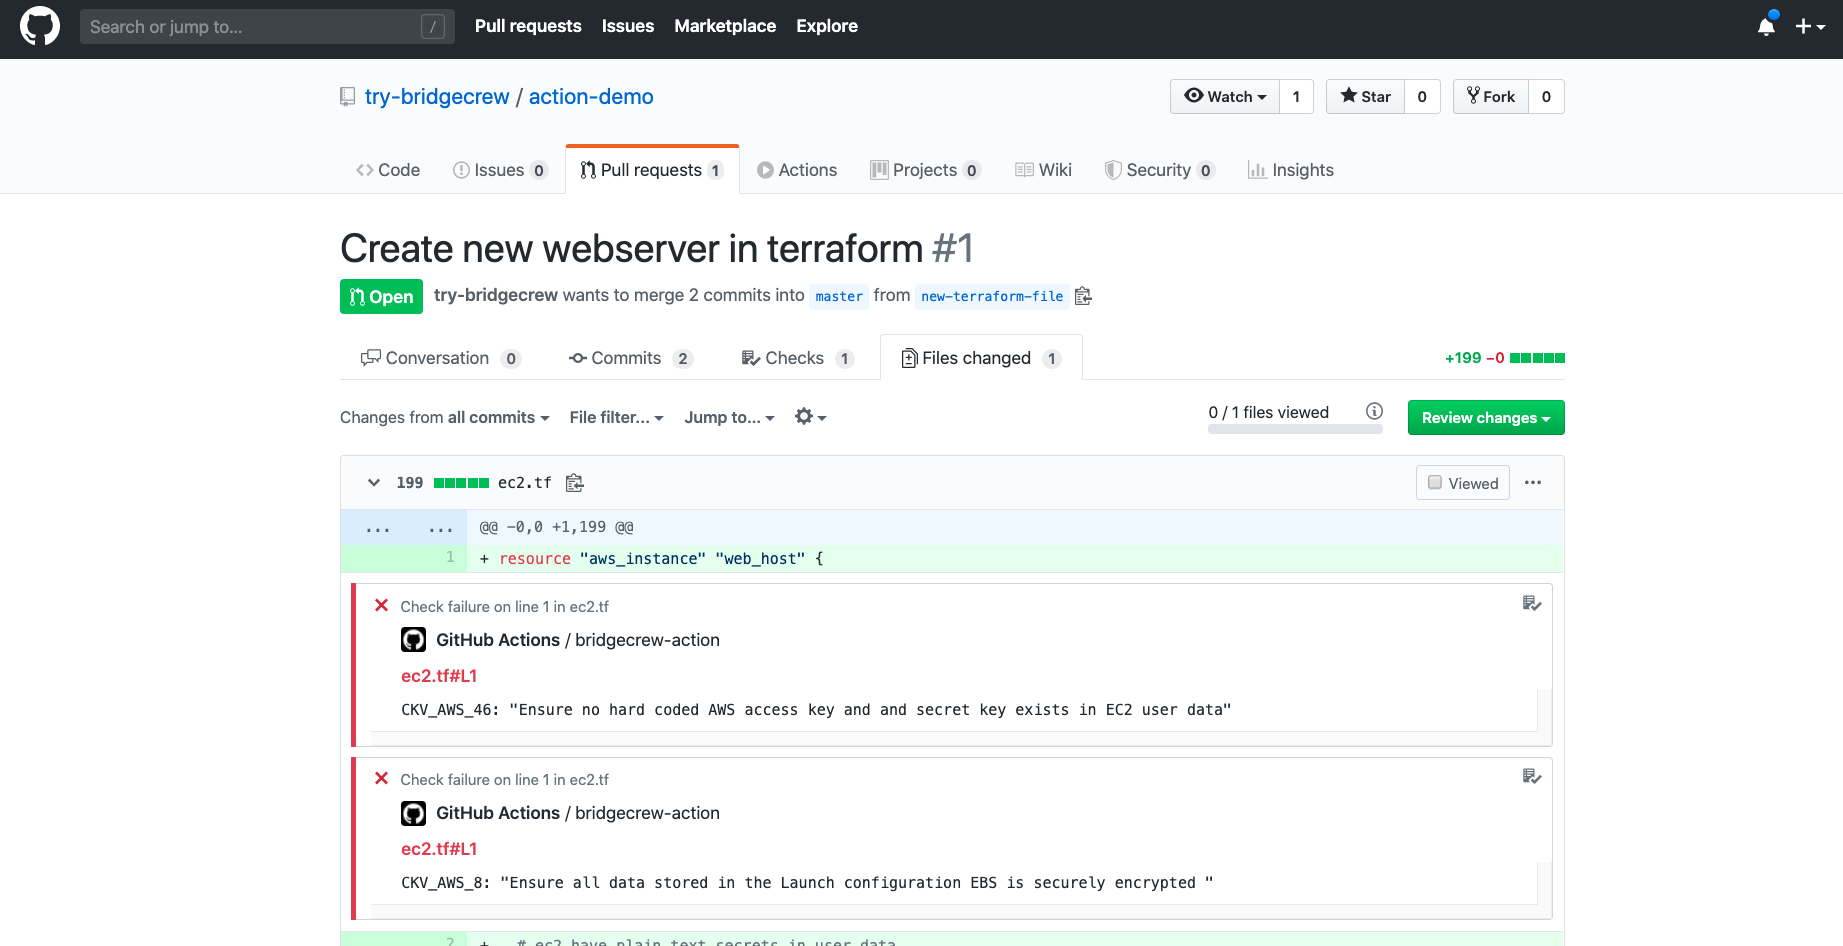Screen dimensions: 1843x946
Task: Click the new-terraform-file branch label
Action: click(992, 296)
